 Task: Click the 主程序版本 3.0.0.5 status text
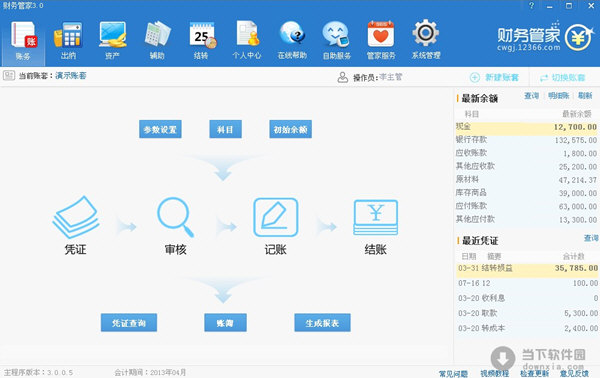pos(38,372)
